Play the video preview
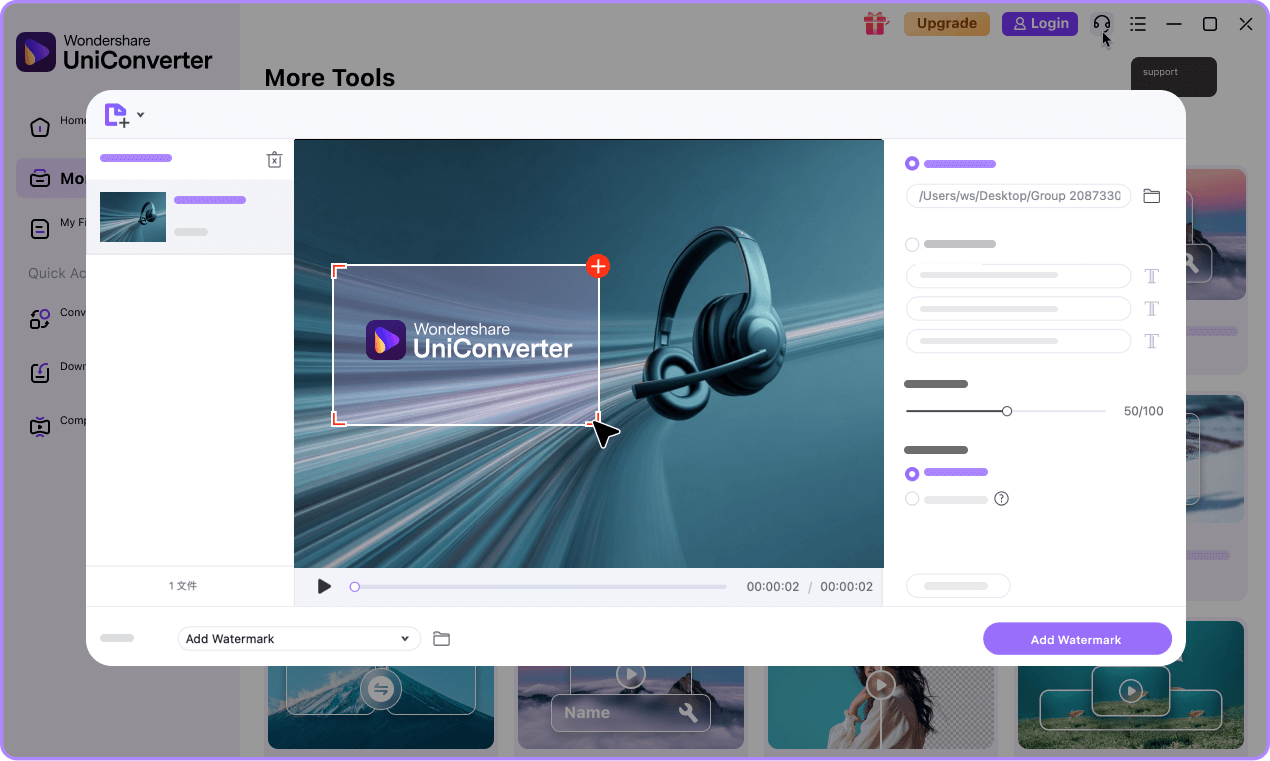The width and height of the screenshot is (1270, 761). click(324, 587)
